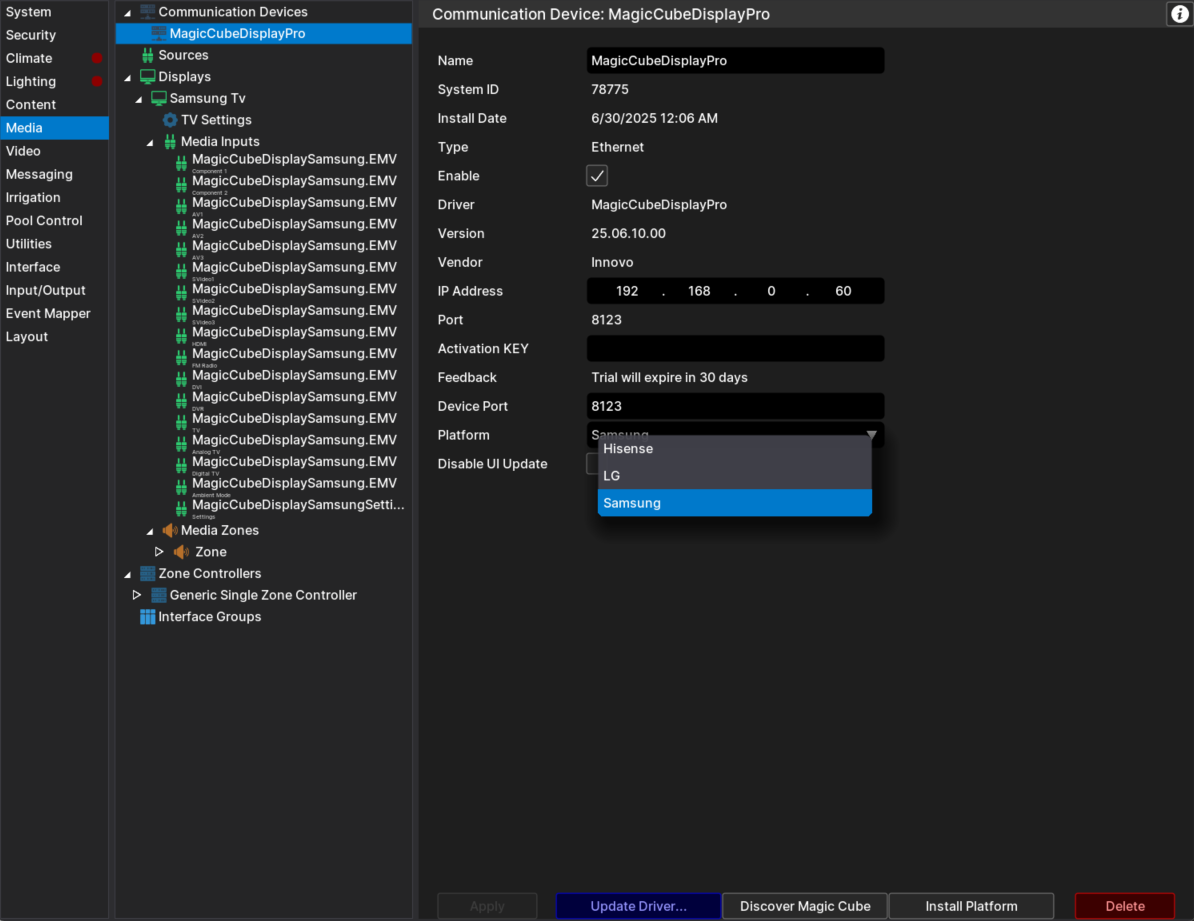The height and width of the screenshot is (921, 1194).
Task: Click the MagicCubeDisplayPro device icon in tree
Action: (x=159, y=33)
